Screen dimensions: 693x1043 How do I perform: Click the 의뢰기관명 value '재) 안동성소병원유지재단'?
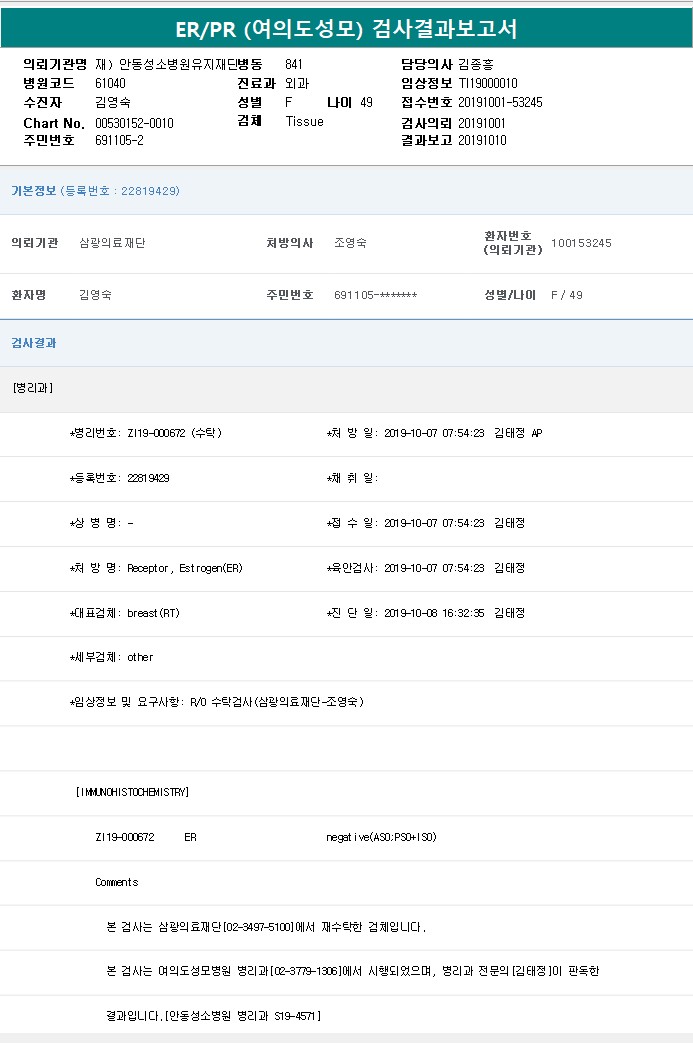tap(166, 65)
